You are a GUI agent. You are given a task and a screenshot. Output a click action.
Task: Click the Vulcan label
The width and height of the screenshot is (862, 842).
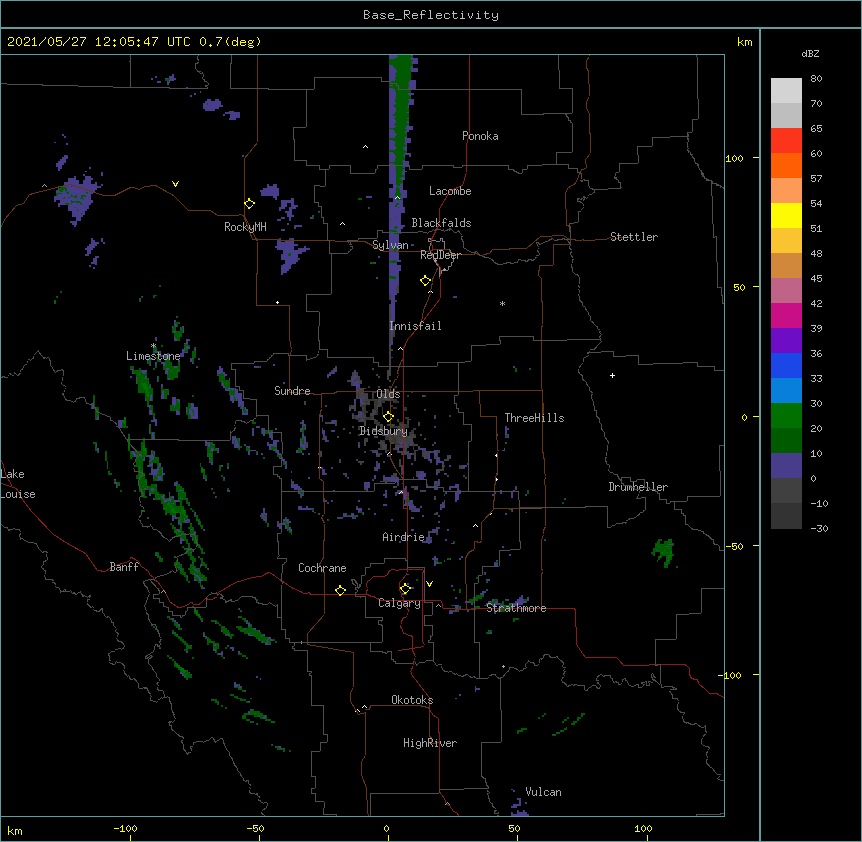(543, 792)
